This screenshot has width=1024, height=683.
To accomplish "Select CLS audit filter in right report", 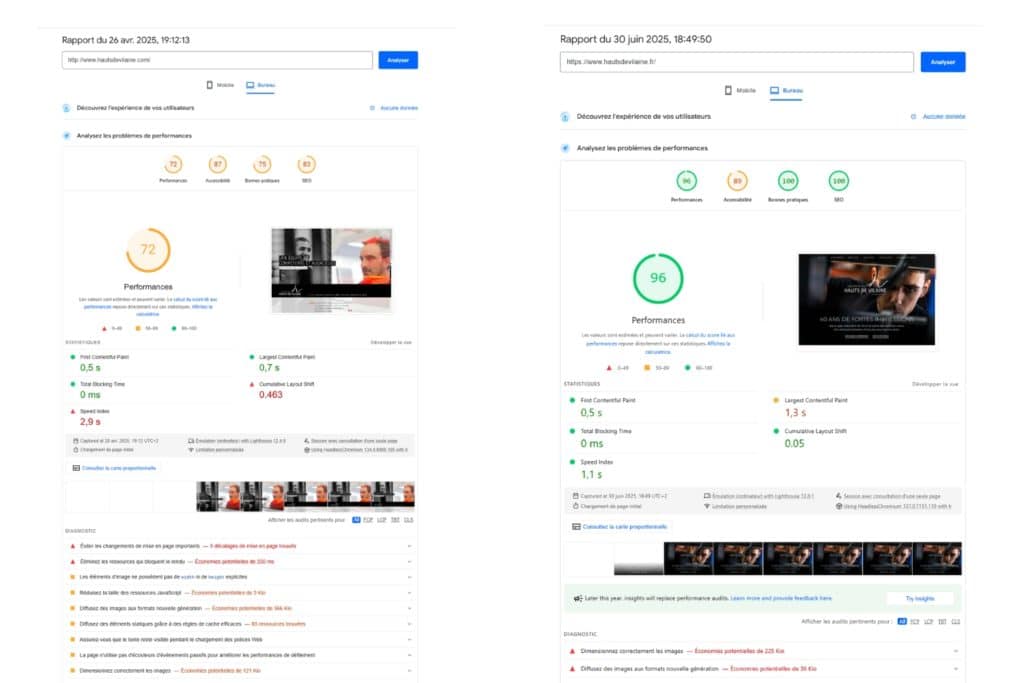I will point(956,622).
